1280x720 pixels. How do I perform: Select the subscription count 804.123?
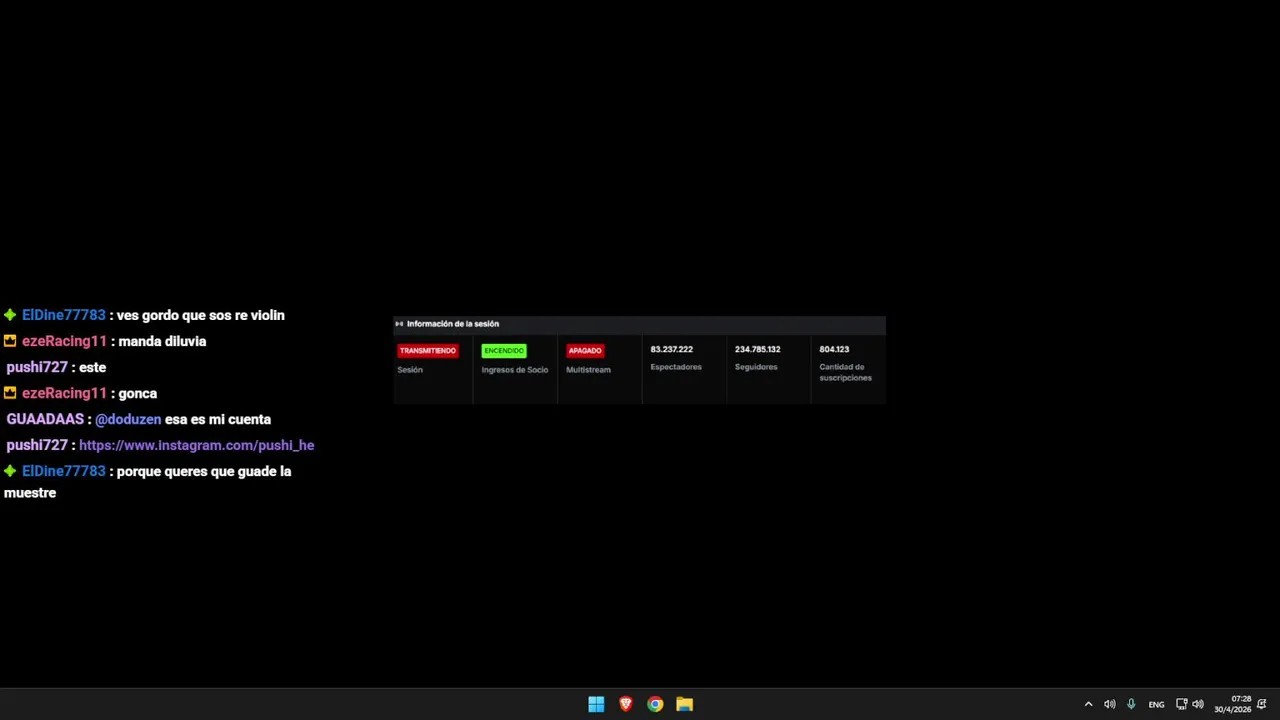[x=834, y=349]
